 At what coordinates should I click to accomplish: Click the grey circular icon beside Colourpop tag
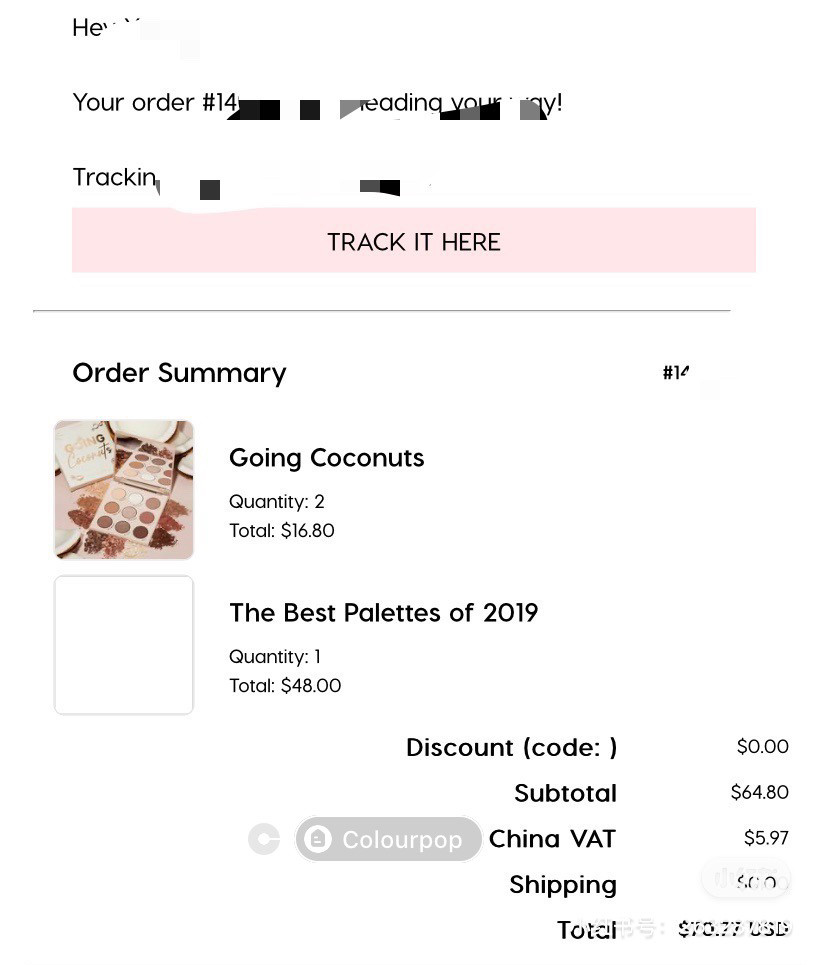coord(264,839)
